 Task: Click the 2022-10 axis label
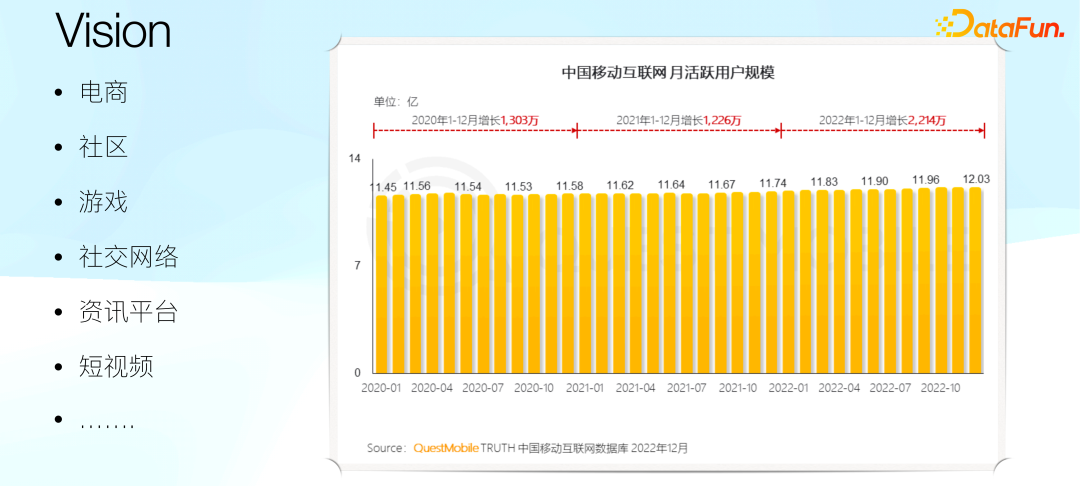point(941,388)
